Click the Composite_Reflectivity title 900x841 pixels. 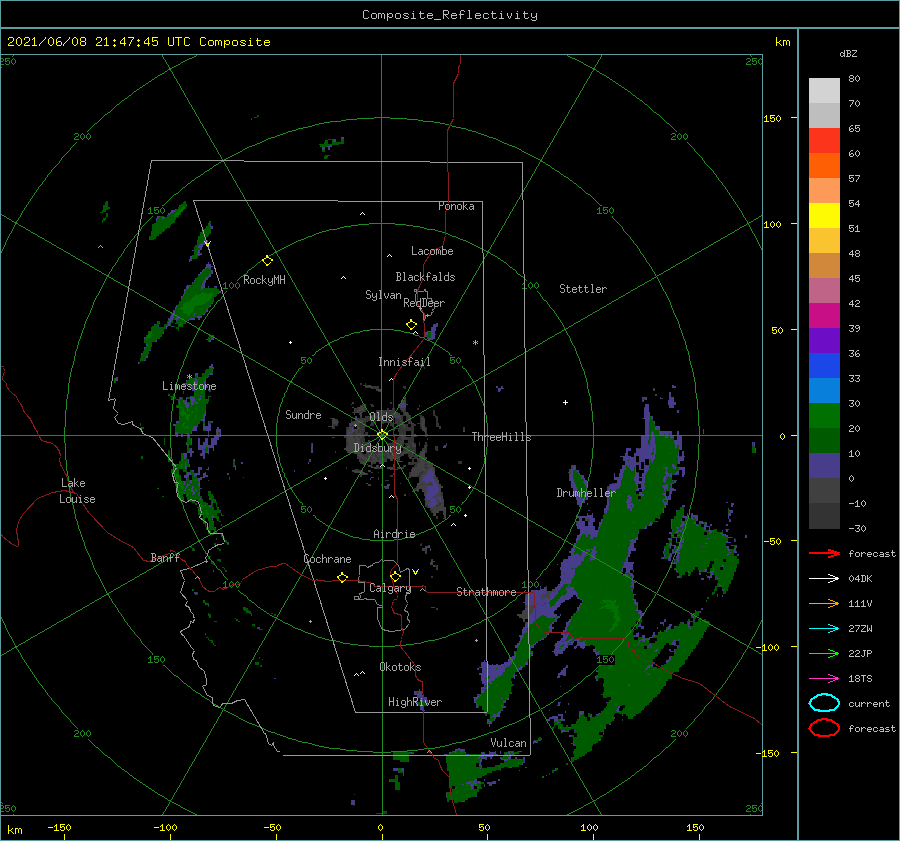[x=449, y=15]
